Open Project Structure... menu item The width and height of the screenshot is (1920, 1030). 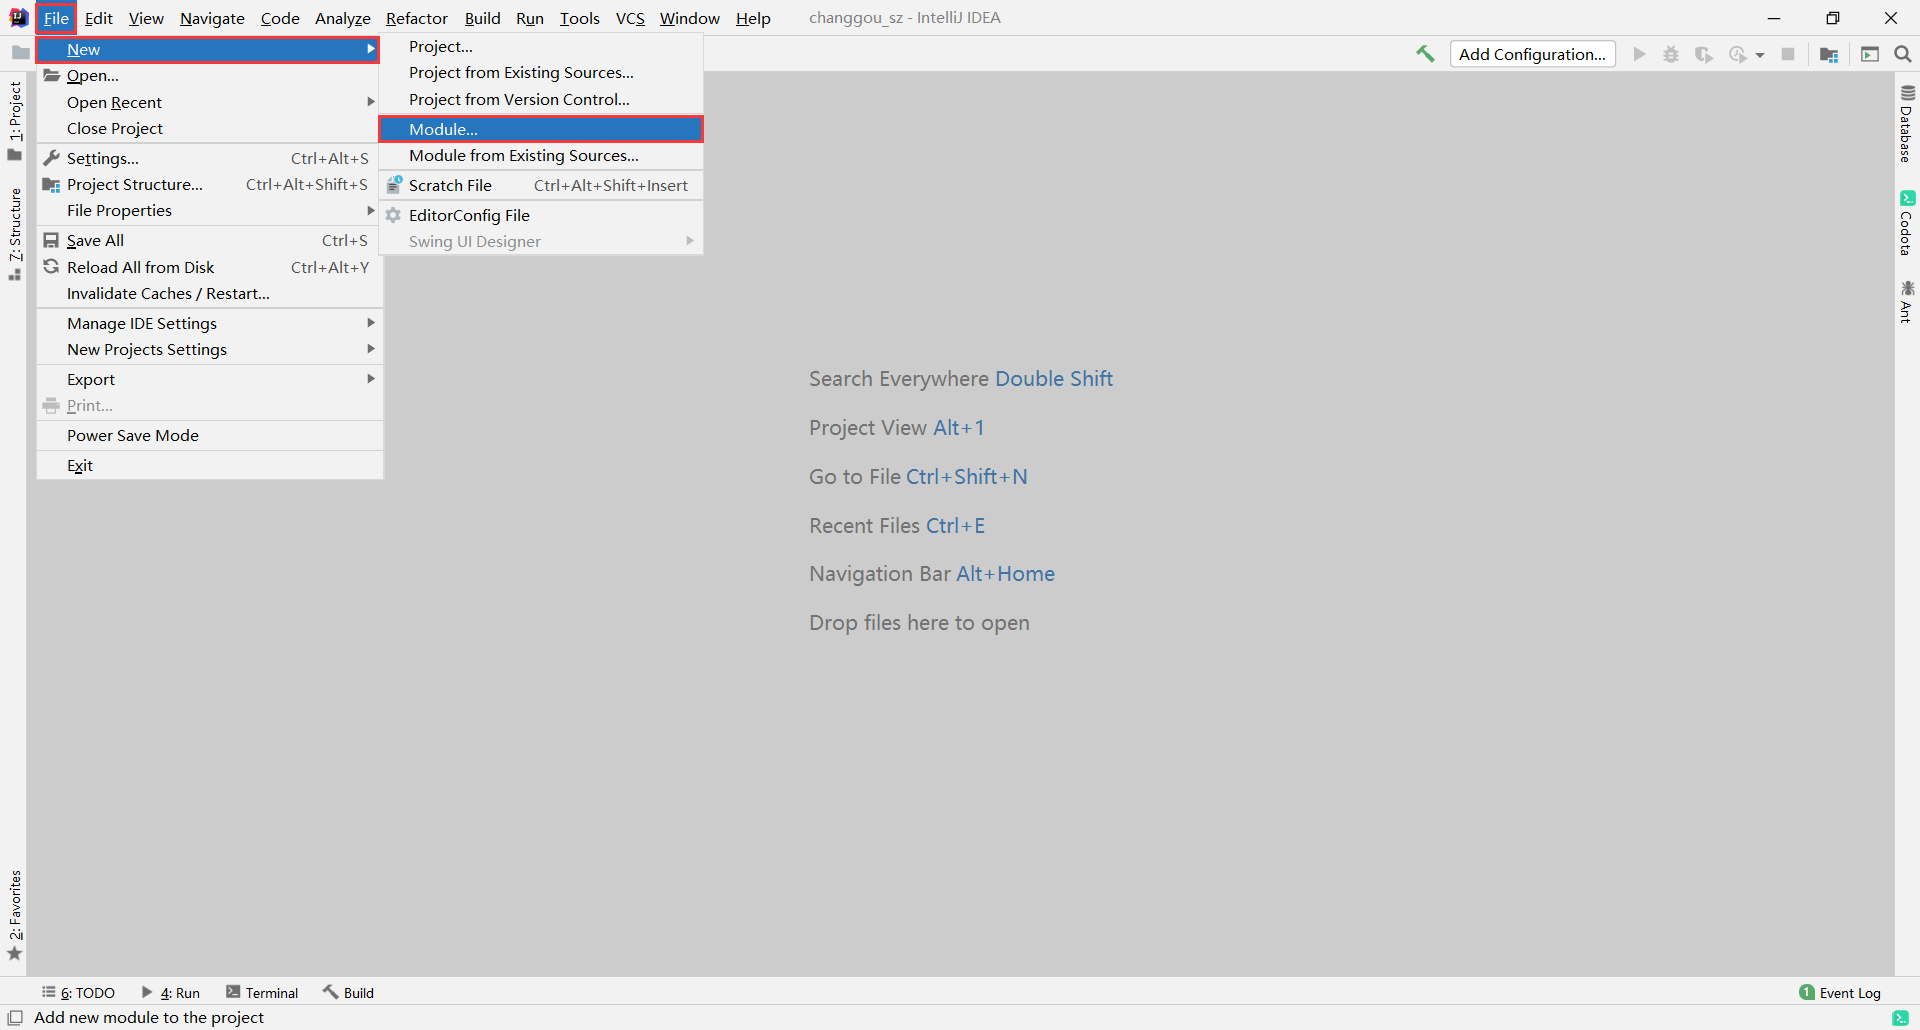209,184
